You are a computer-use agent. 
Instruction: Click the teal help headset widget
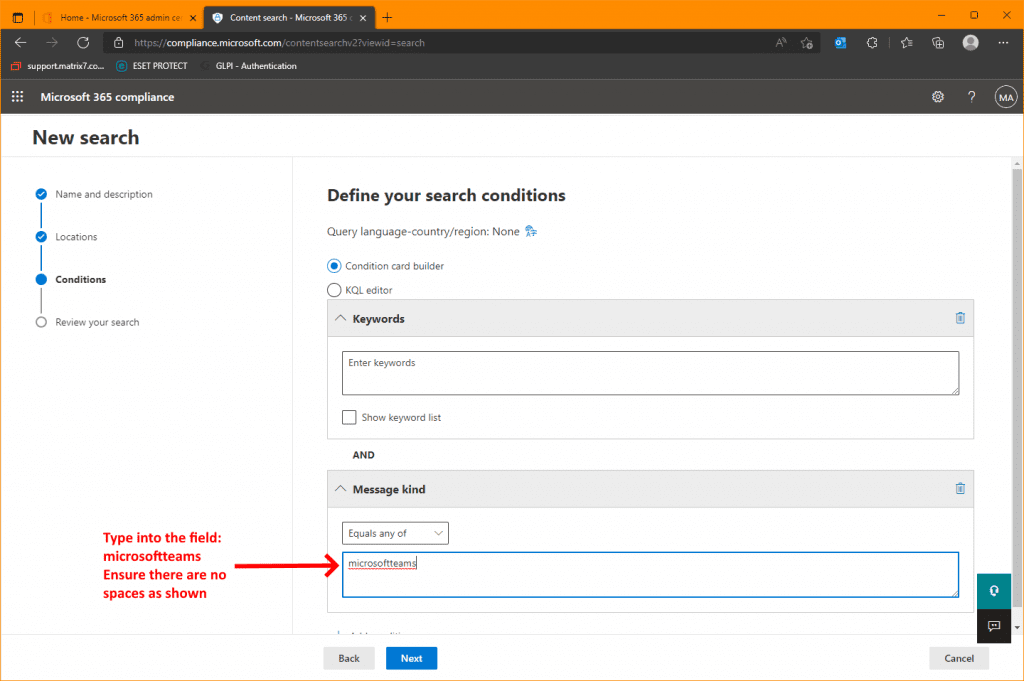tap(994, 591)
